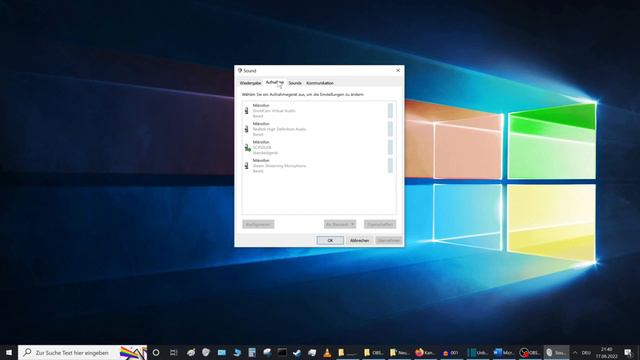Open the Als Standard dropdown button

340,224
